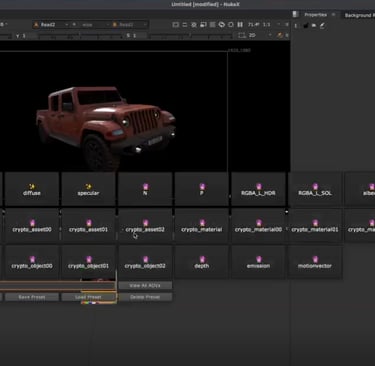
Task: Toggle the stacked-lines overlay icon in viewer toolbar
Action: [212, 25]
